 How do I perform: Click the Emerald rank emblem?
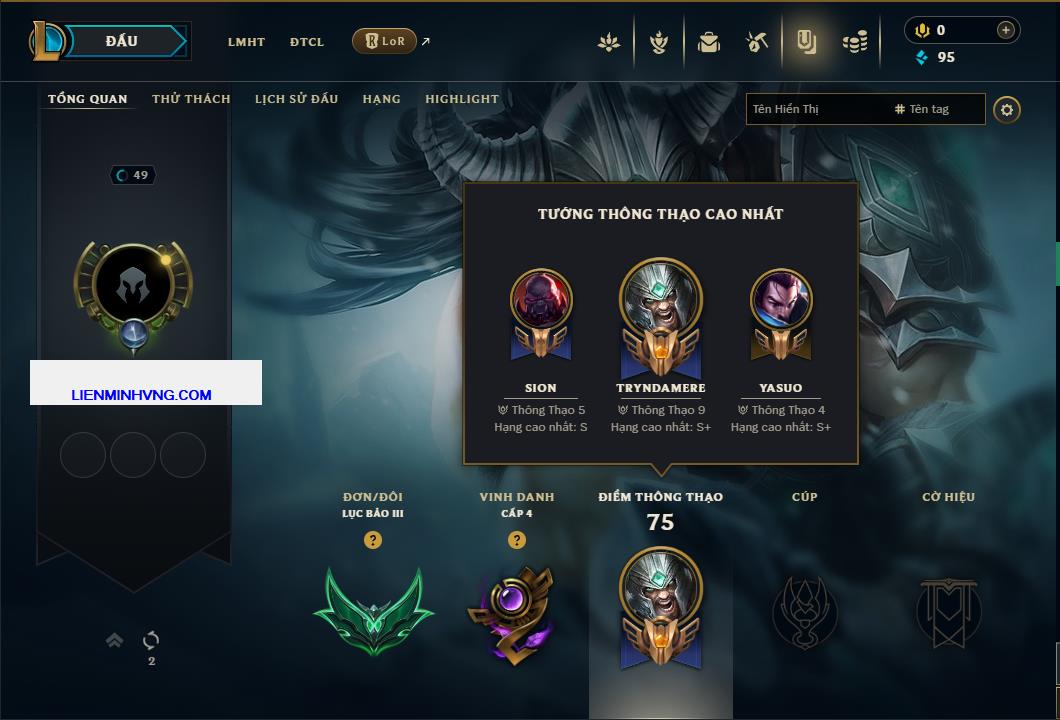(373, 612)
